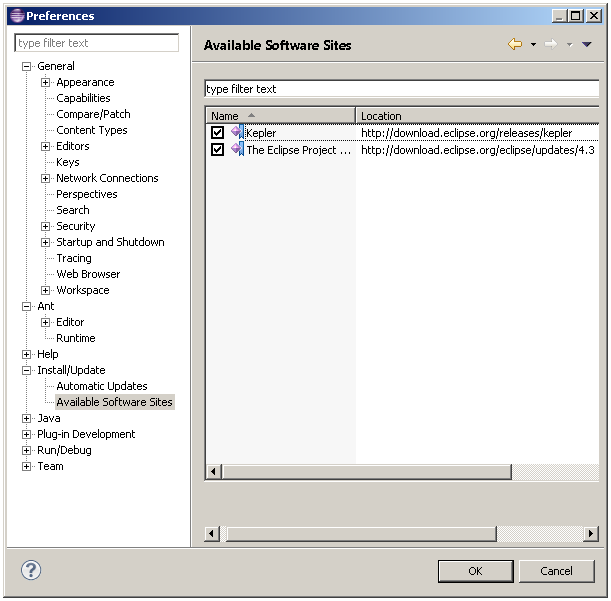Collapse the Ant tree node

(26, 306)
